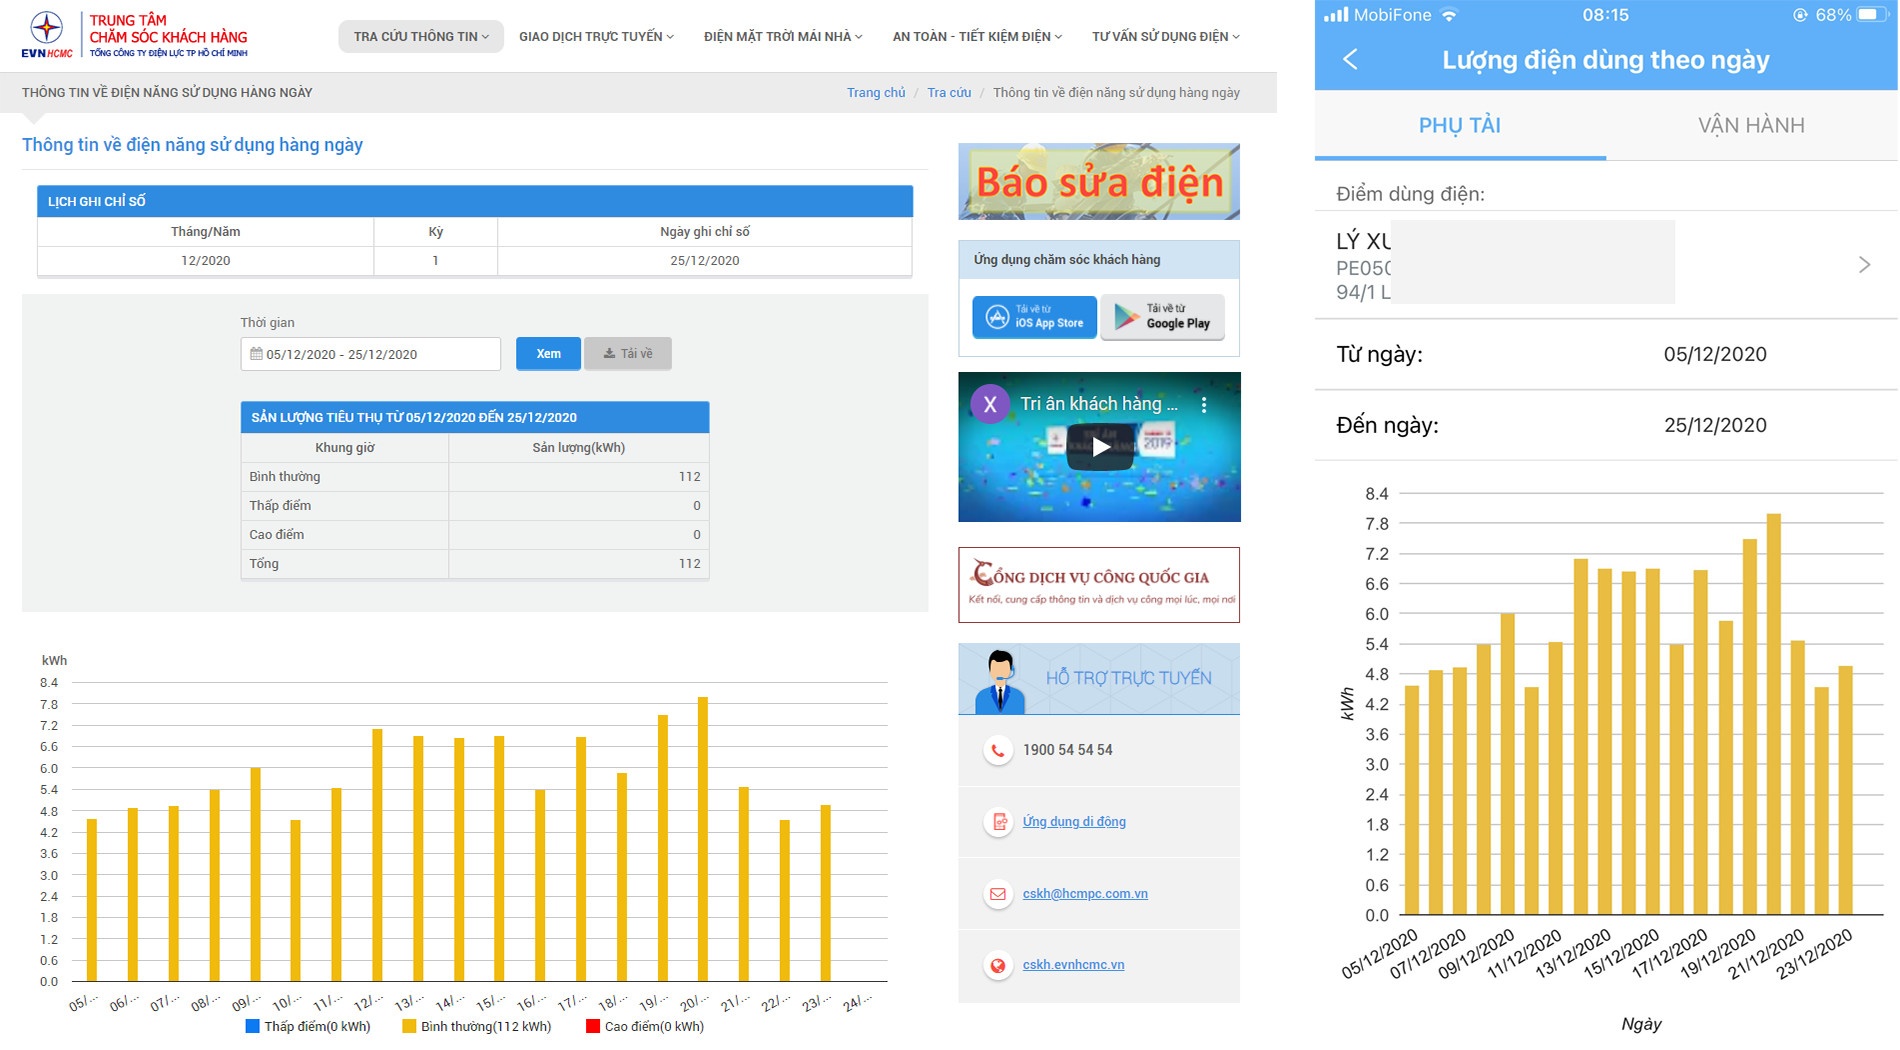The width and height of the screenshot is (1900, 1050).
Task: Click the iOS App Store download badge
Action: (x=1034, y=317)
